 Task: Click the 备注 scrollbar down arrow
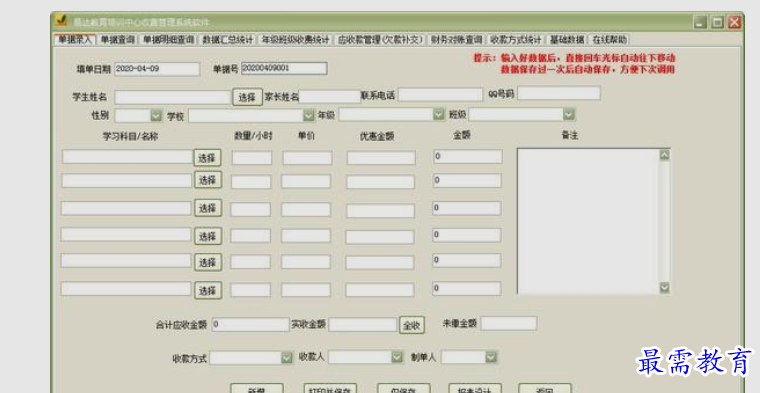(x=665, y=287)
